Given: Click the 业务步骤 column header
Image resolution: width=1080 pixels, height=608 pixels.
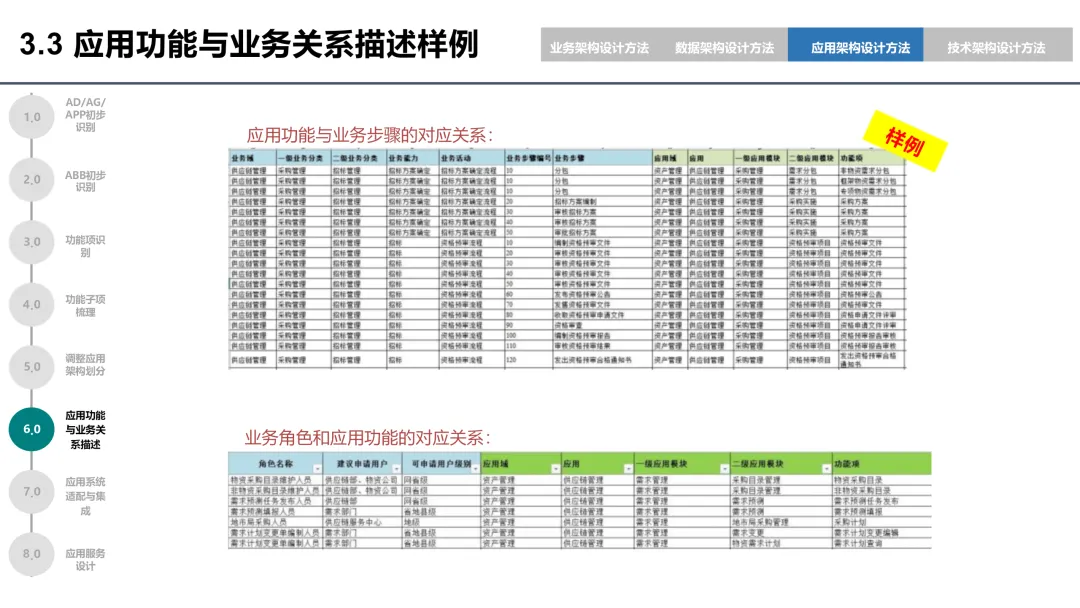Looking at the screenshot, I should (602, 158).
